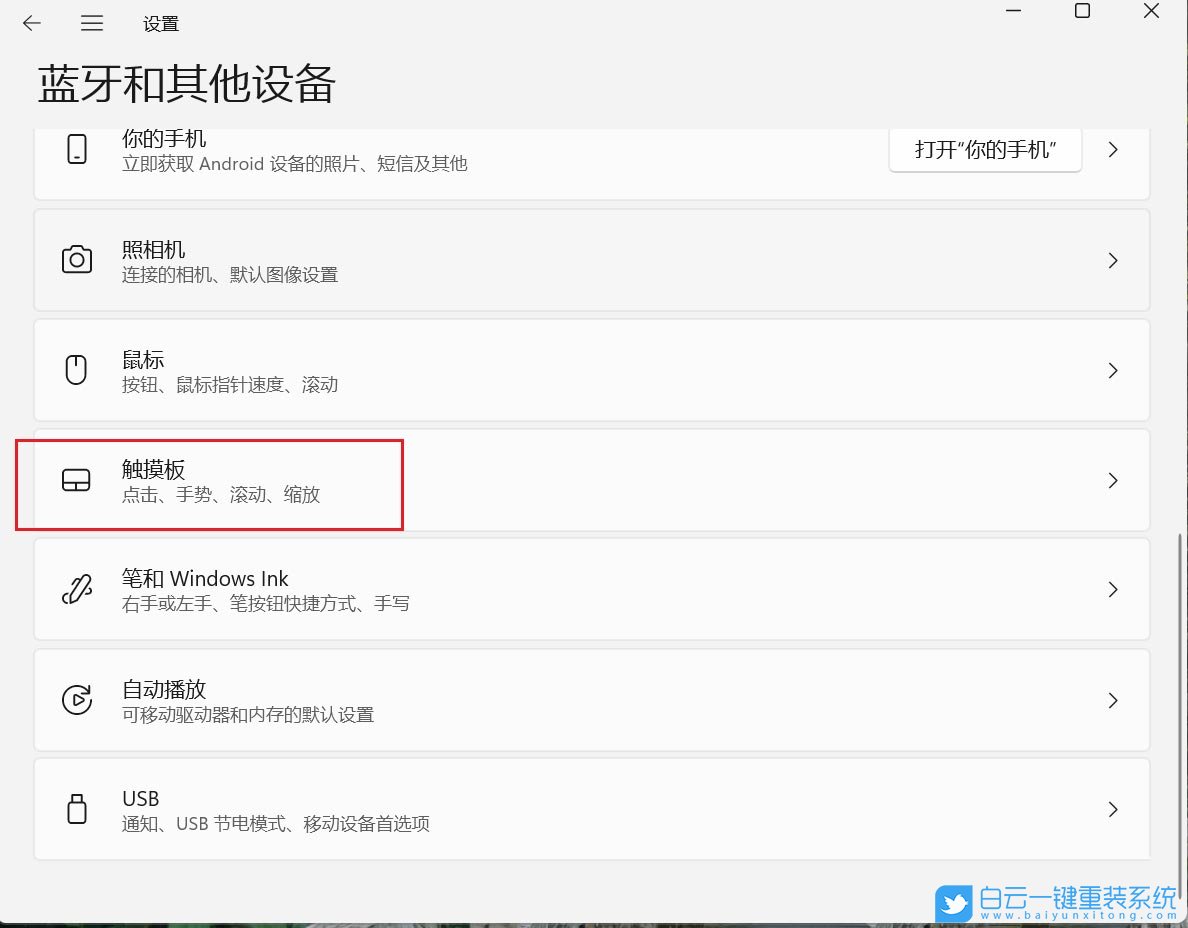Select the pen icon for 笔和 Windows Ink
The height and width of the screenshot is (928, 1188).
[x=75, y=590]
